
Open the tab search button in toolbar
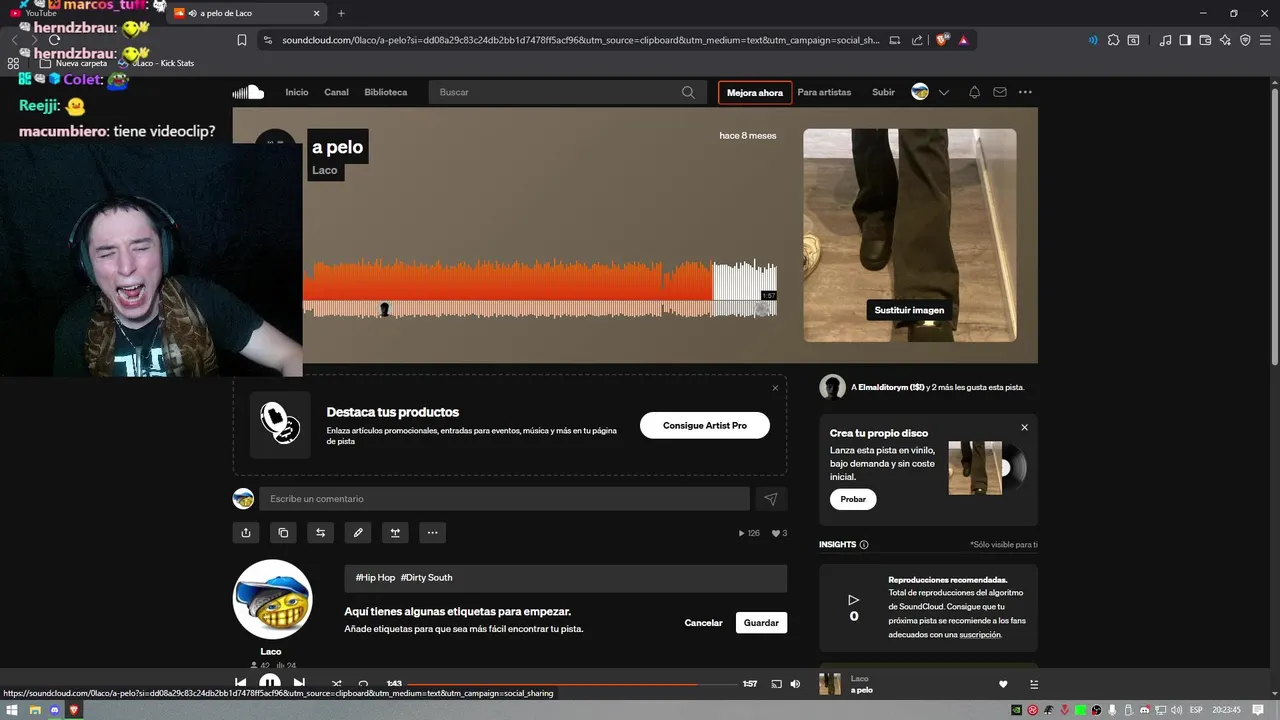coord(1133,40)
